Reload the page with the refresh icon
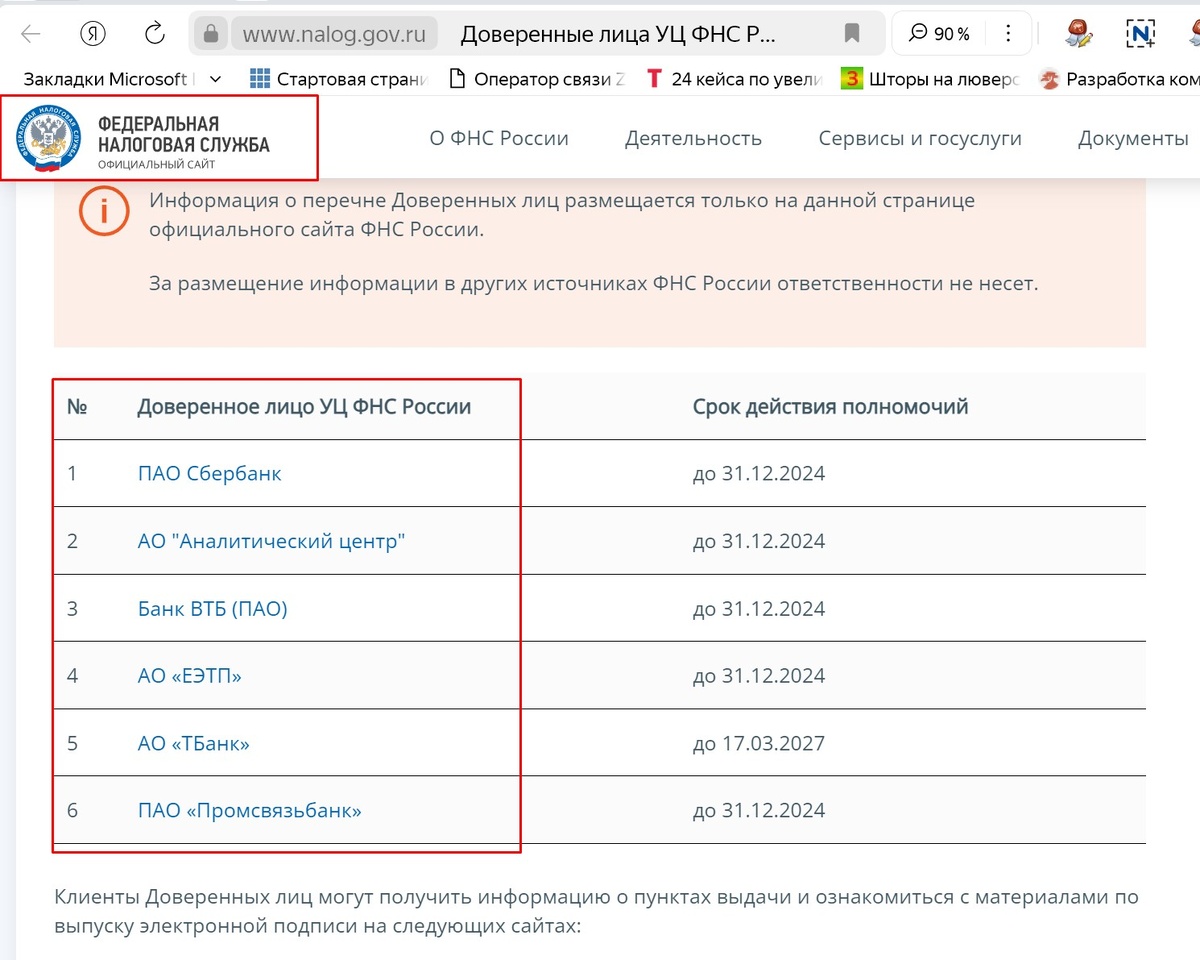1200x960 pixels. 155,34
